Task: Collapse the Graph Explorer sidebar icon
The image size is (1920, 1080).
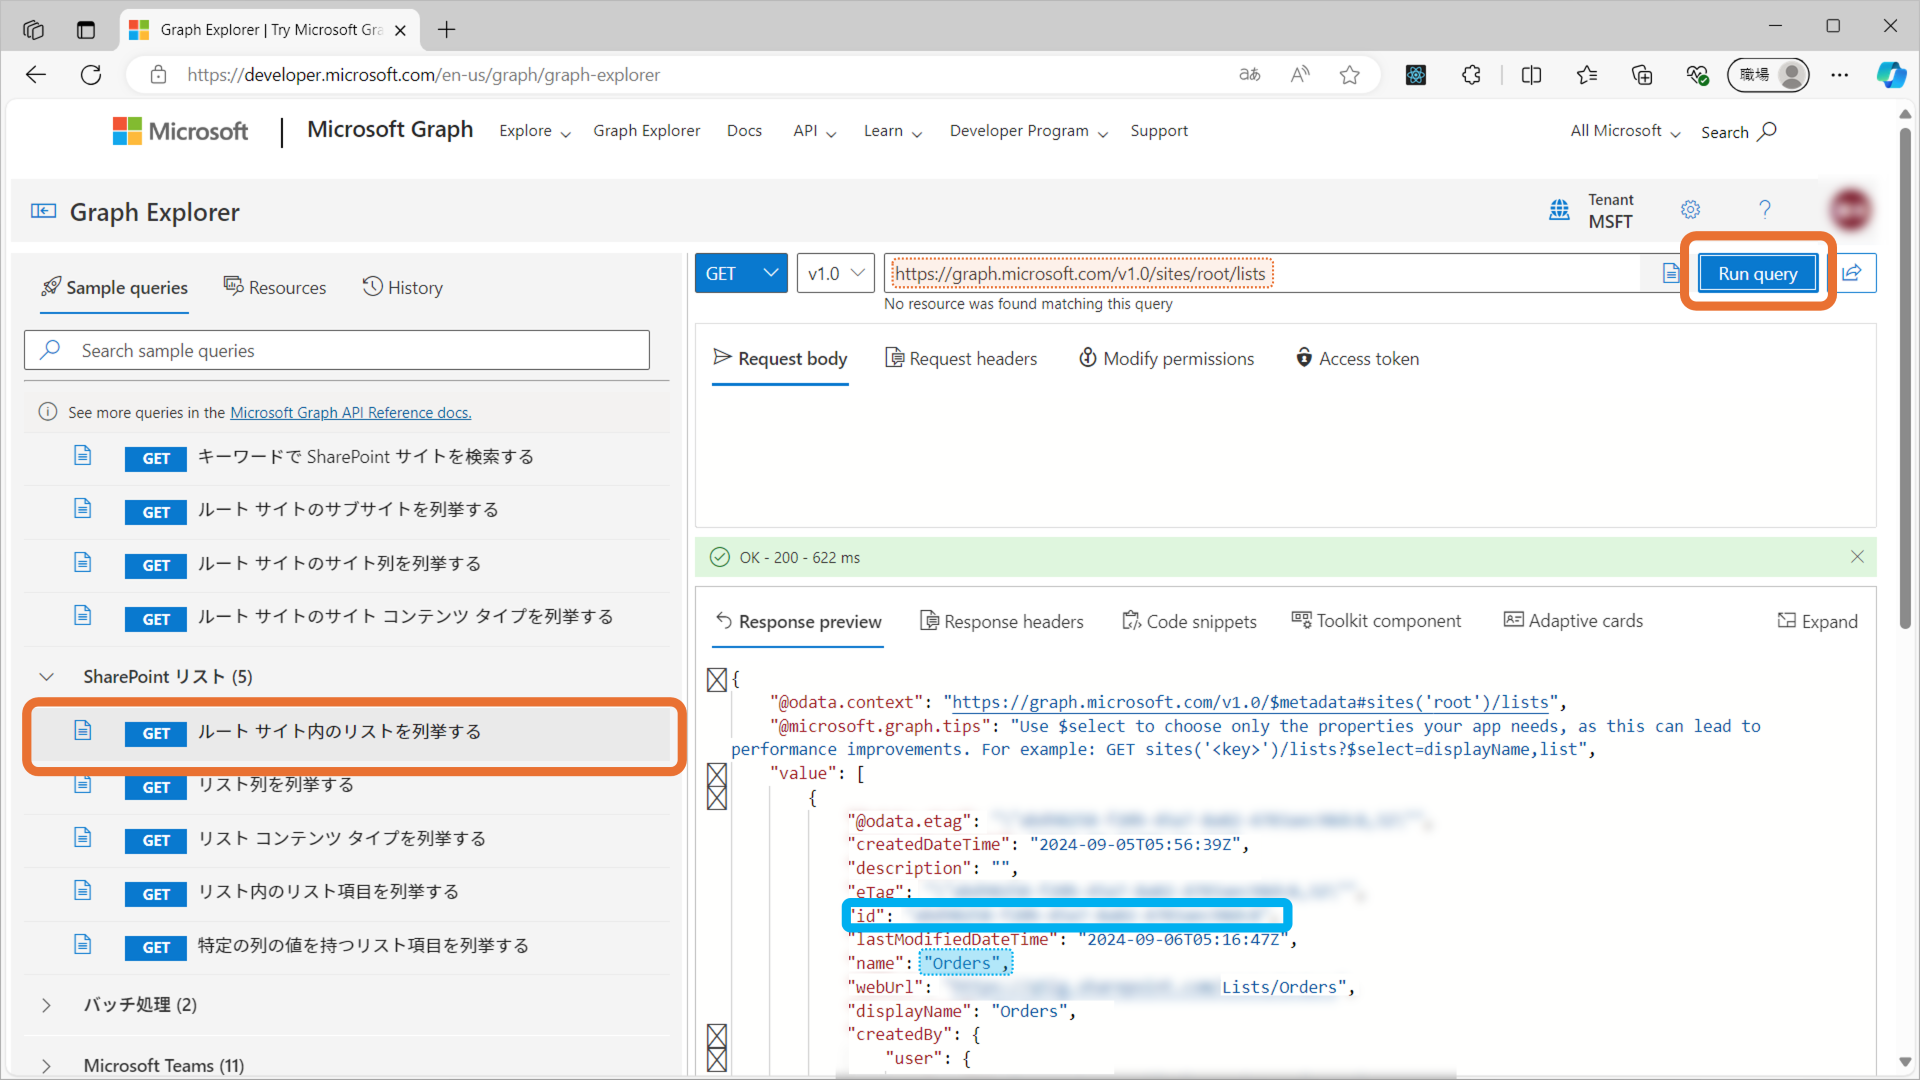Action: (43, 211)
